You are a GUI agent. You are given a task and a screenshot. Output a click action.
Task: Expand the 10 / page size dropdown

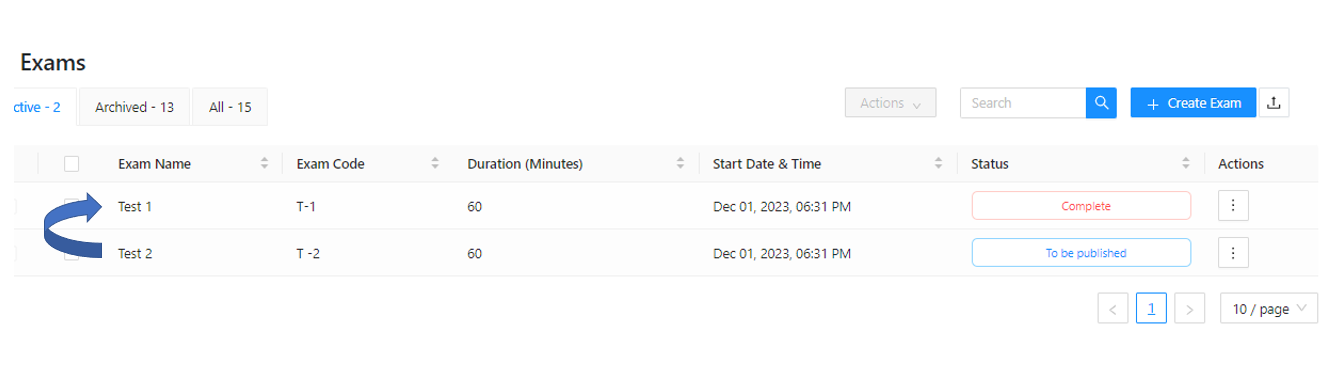[1269, 309]
